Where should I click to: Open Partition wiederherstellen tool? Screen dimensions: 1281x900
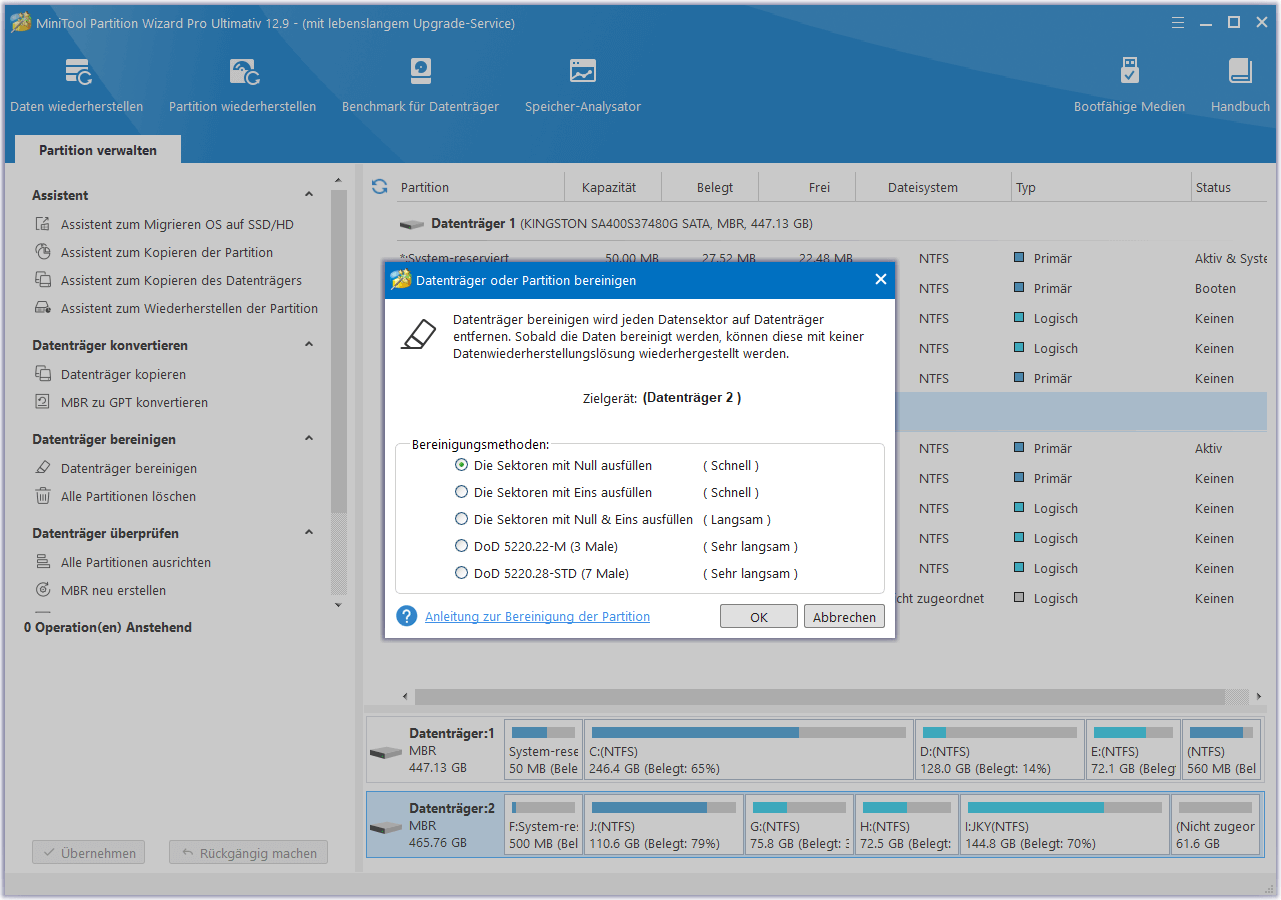243,85
